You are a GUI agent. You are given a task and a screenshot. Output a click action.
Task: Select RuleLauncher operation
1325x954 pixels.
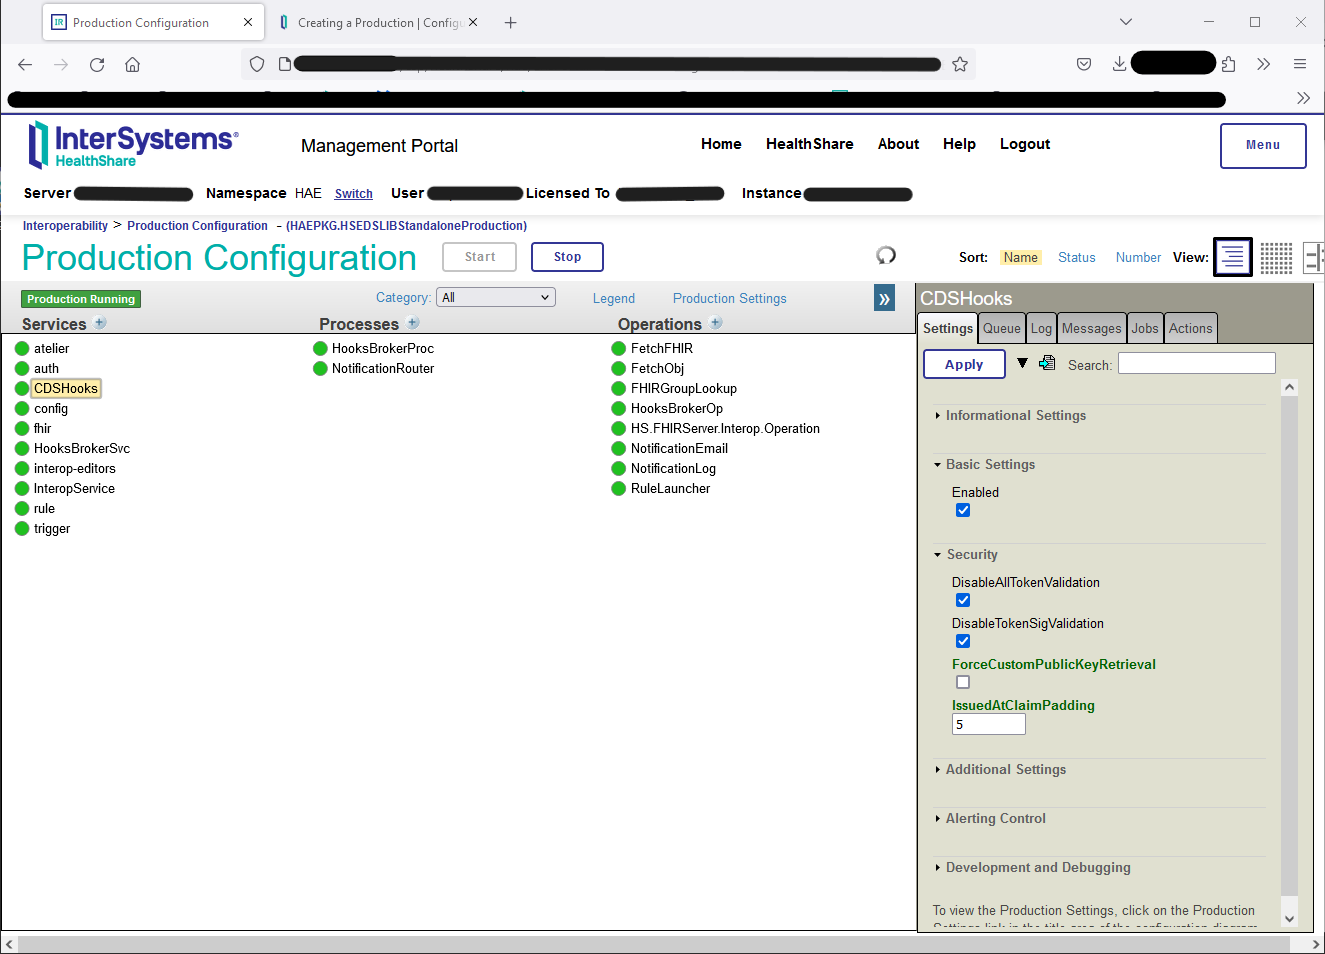pos(670,488)
